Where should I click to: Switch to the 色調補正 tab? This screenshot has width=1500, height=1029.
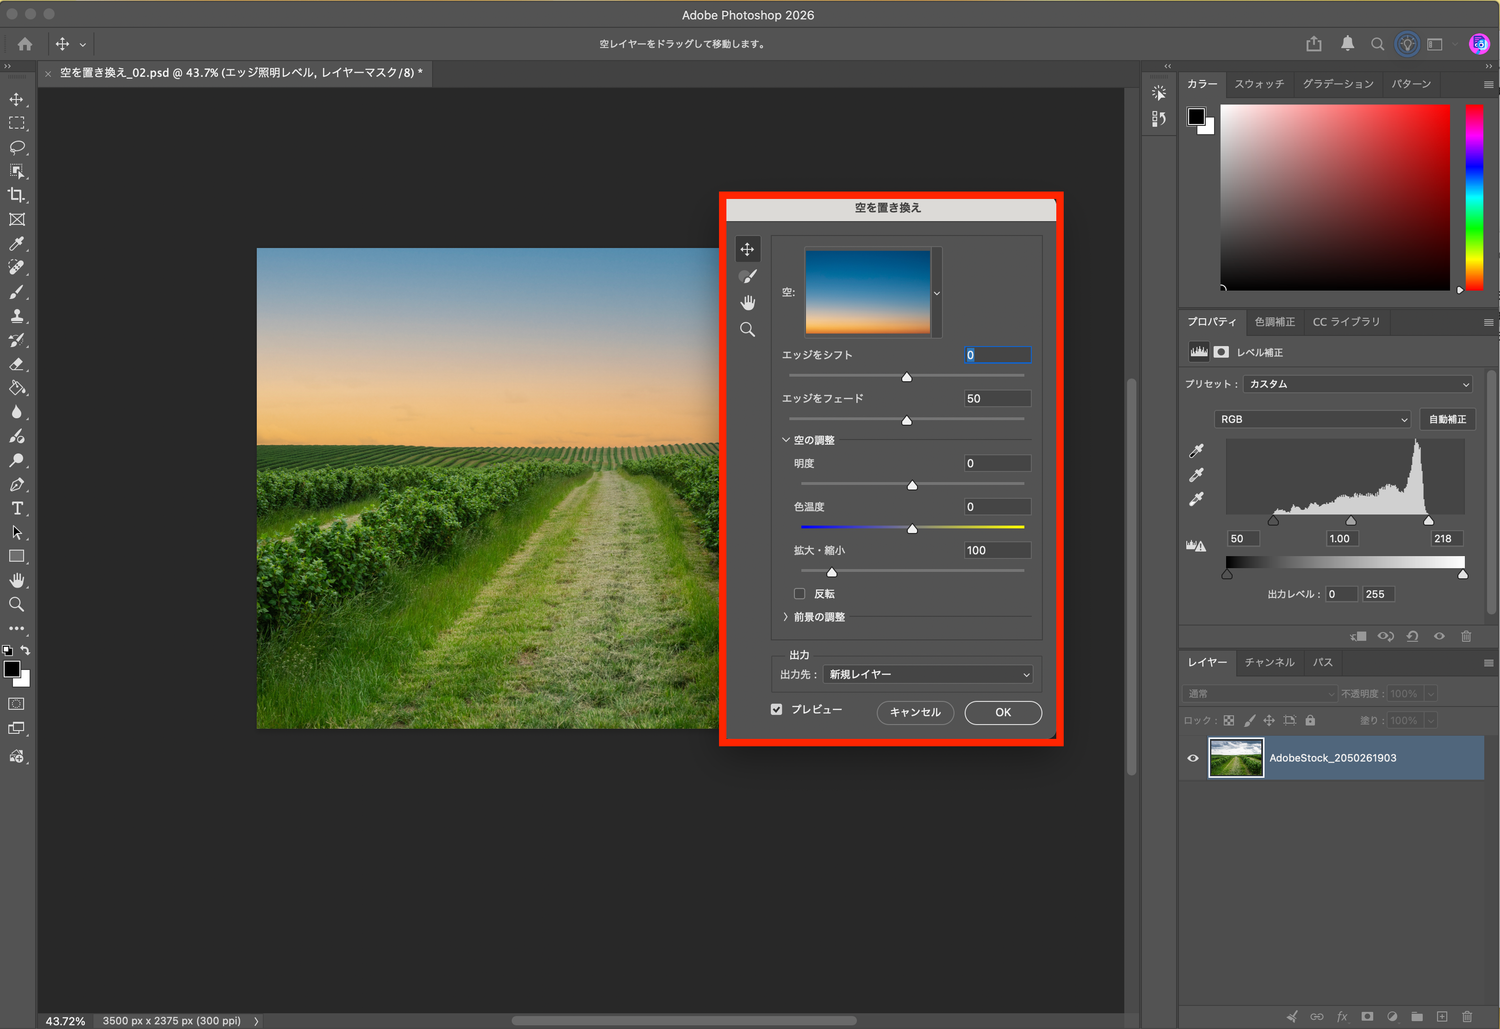(1275, 322)
